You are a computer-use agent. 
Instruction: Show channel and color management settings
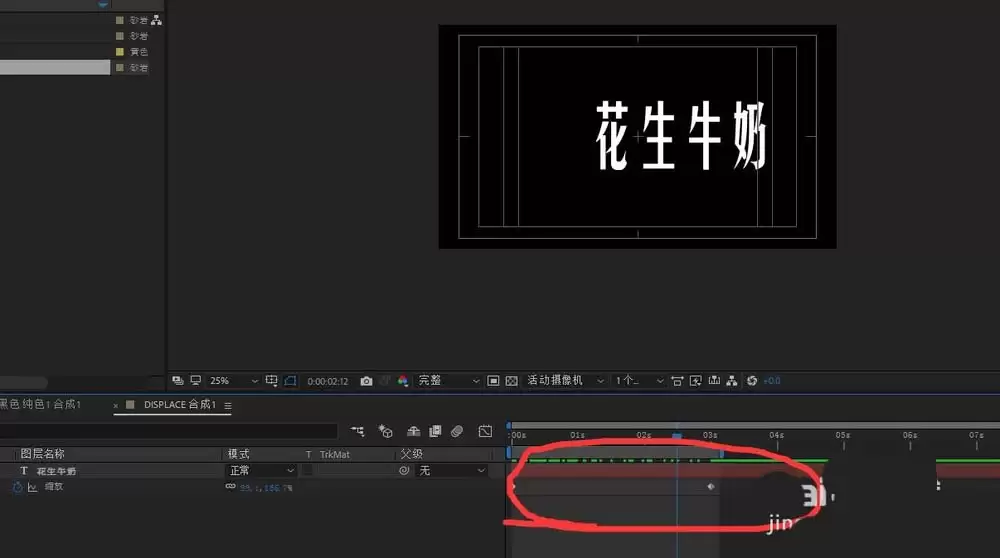tap(402, 381)
